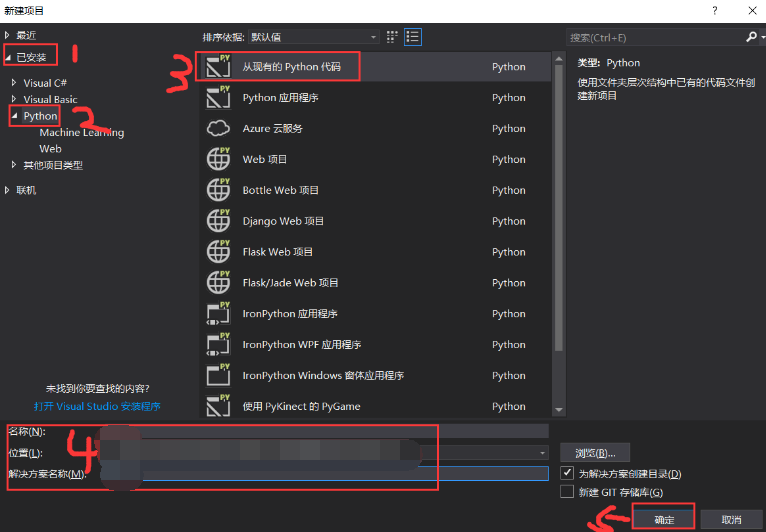This screenshot has width=766, height=532.
Task: Select the Machine Learning tree item
Action: point(82,132)
